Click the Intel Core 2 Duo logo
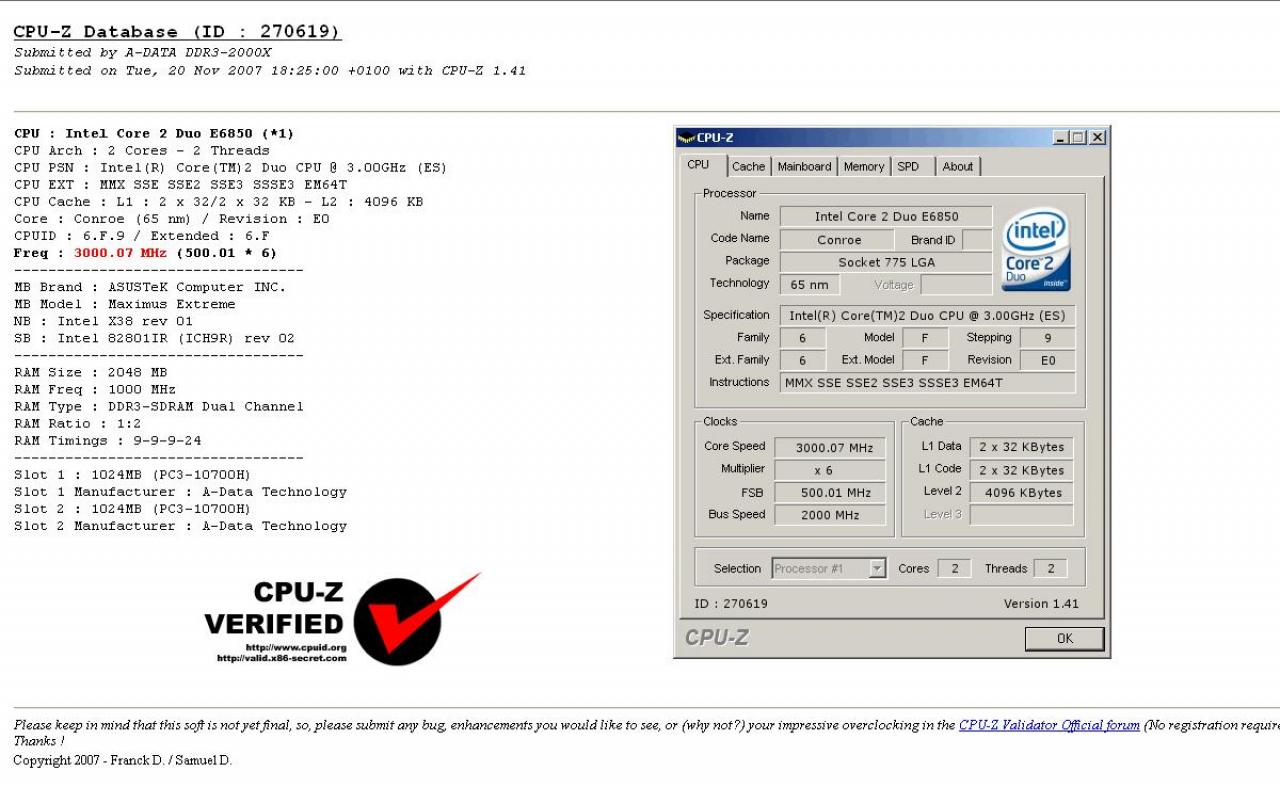The image size is (1280, 787). (1036, 249)
